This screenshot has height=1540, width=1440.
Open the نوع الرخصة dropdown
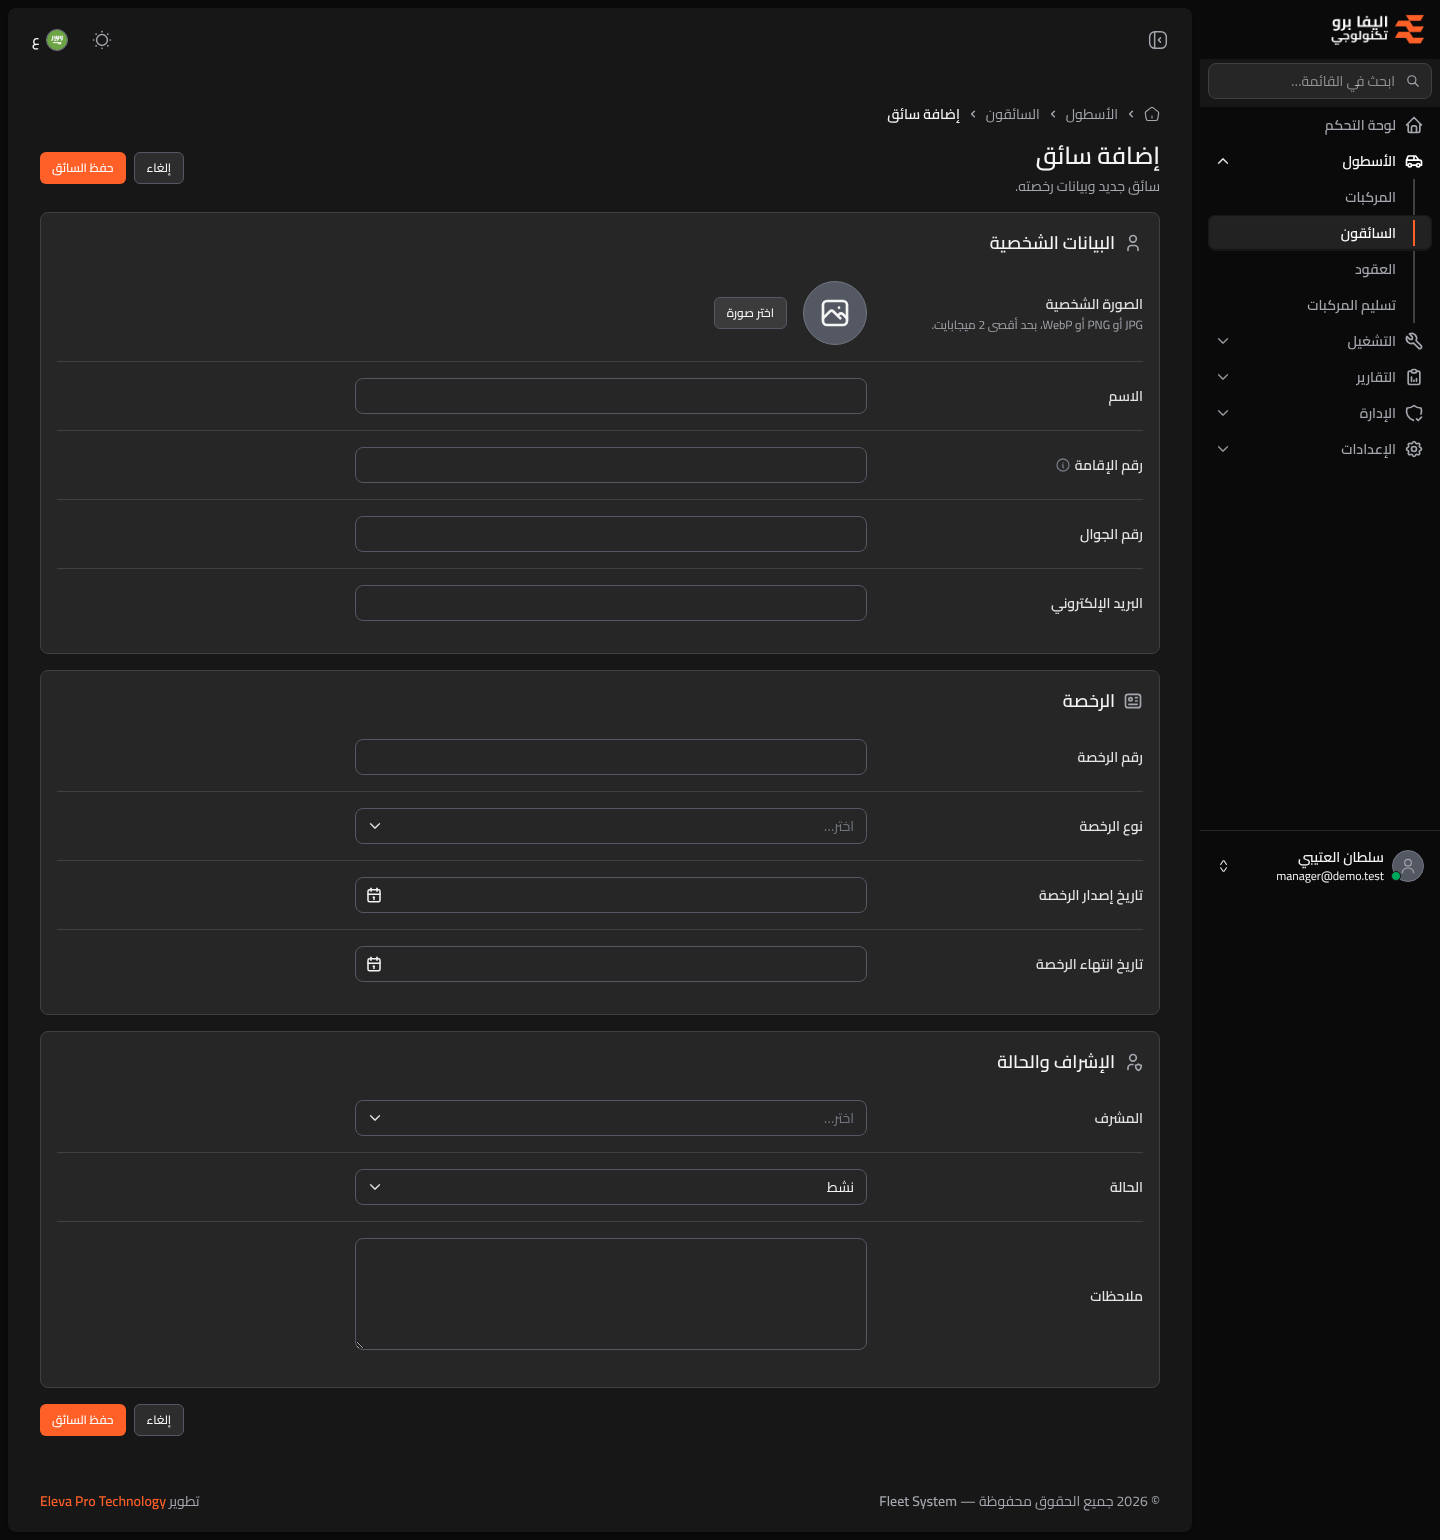pos(611,826)
